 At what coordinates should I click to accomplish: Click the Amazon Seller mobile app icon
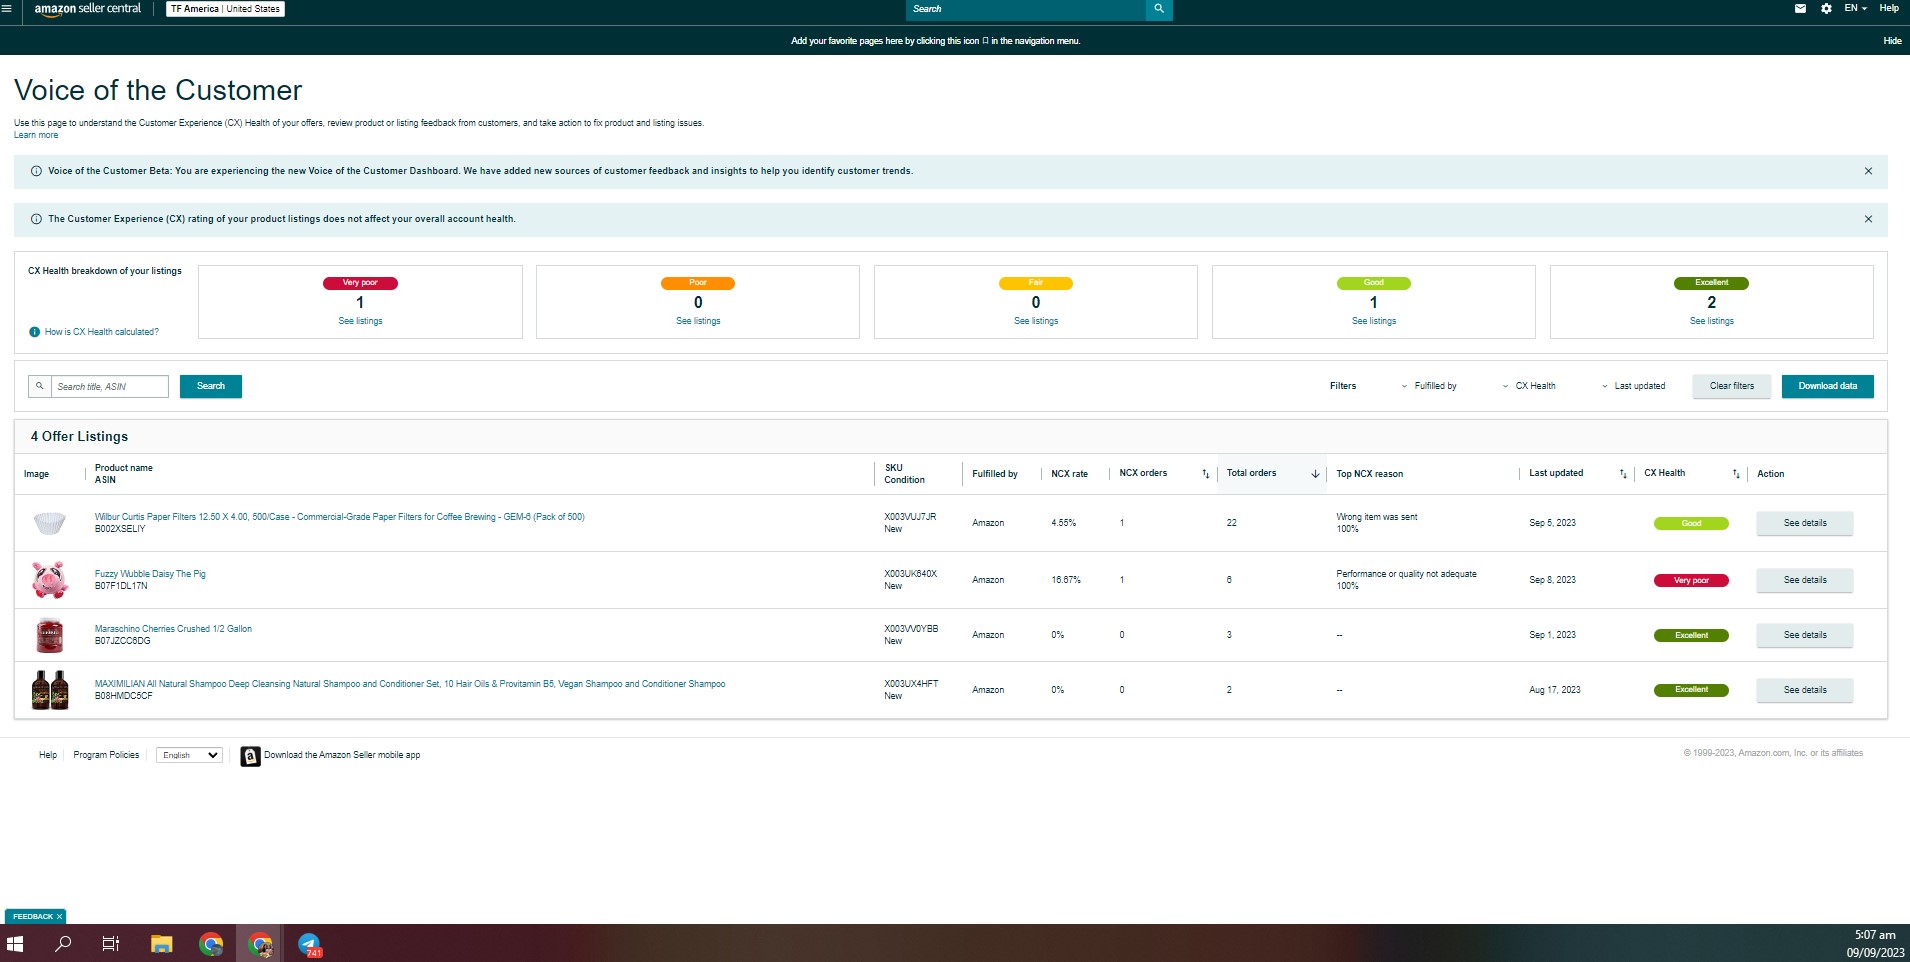pos(250,756)
